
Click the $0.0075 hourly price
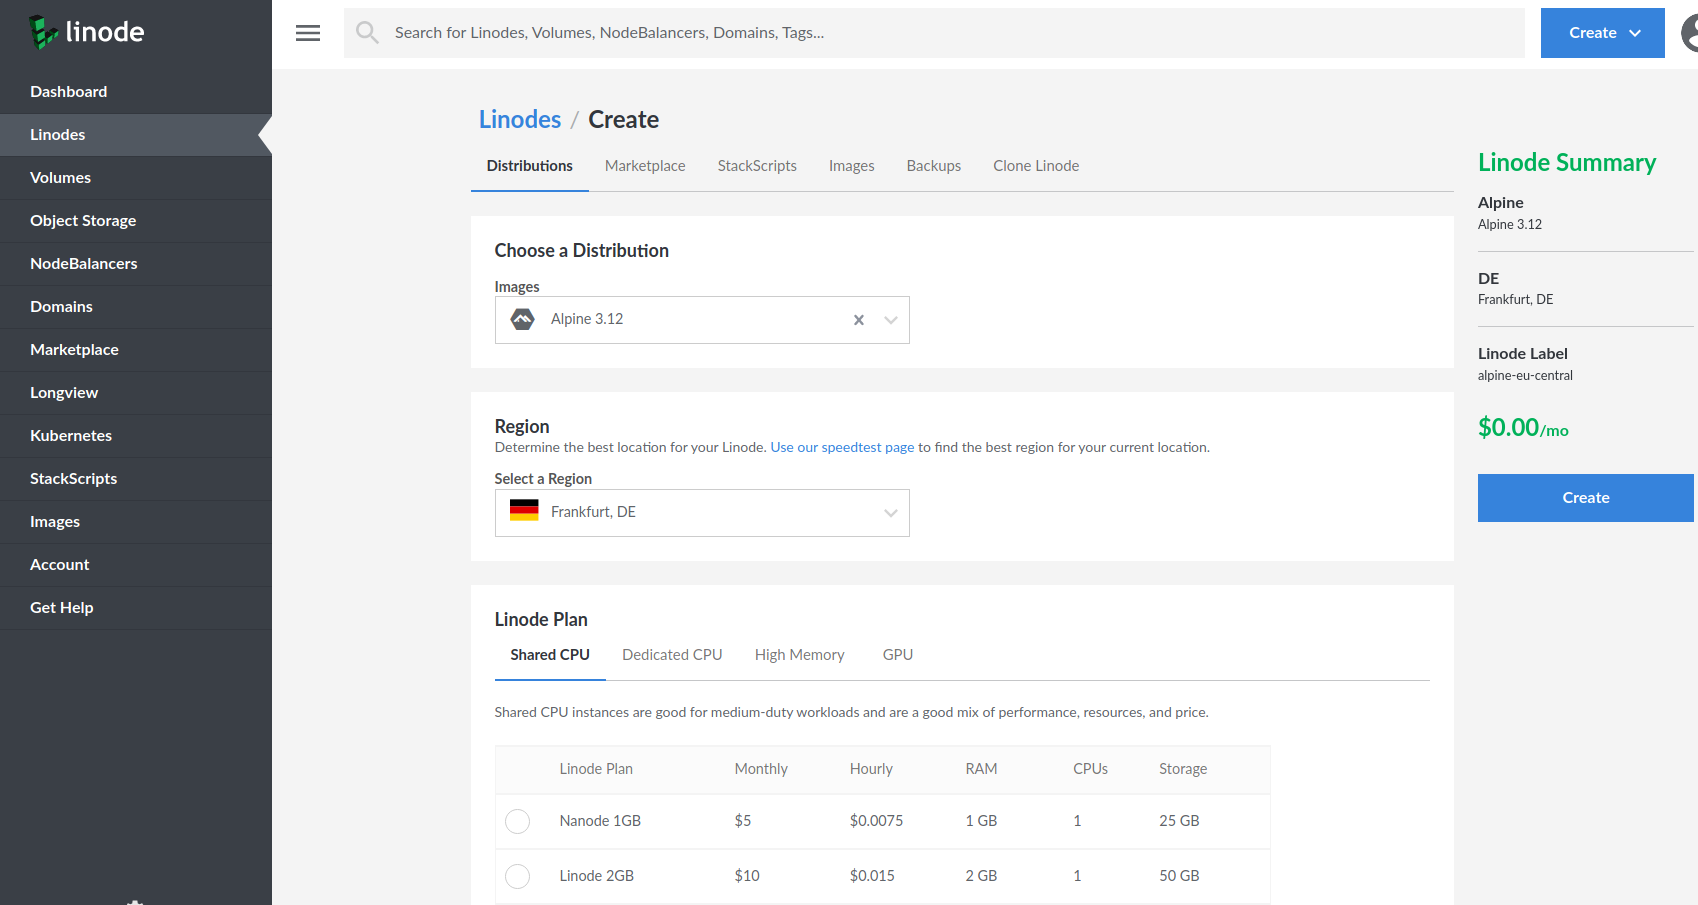876,821
